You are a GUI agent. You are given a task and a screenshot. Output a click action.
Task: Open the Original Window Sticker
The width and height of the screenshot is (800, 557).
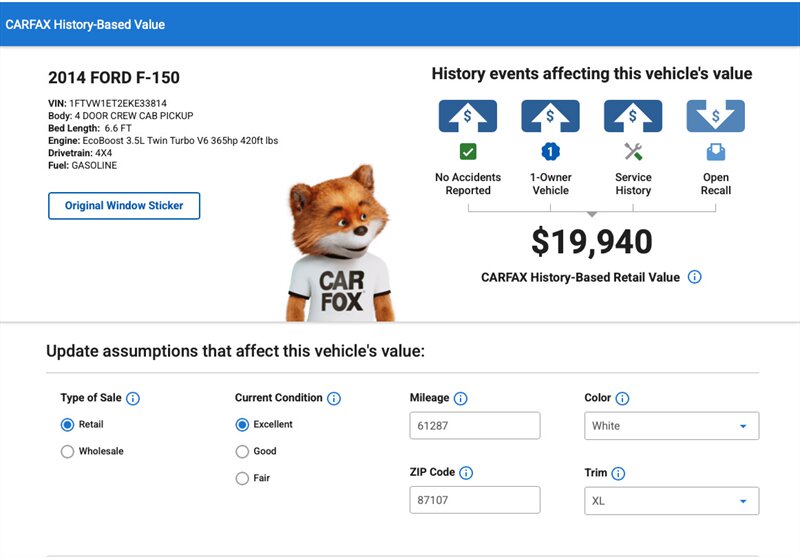tap(124, 206)
